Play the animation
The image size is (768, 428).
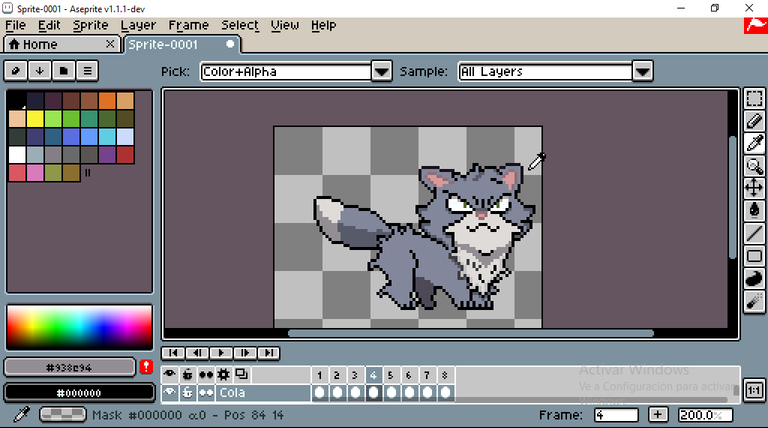point(221,353)
